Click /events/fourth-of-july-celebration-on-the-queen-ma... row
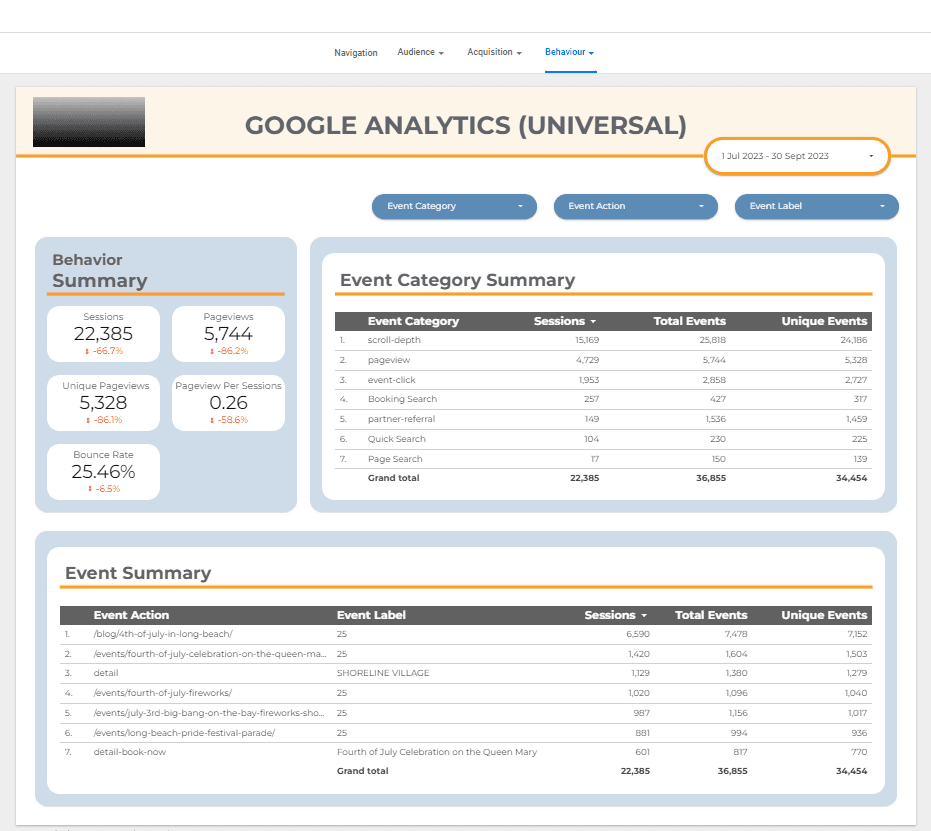 click(466, 654)
